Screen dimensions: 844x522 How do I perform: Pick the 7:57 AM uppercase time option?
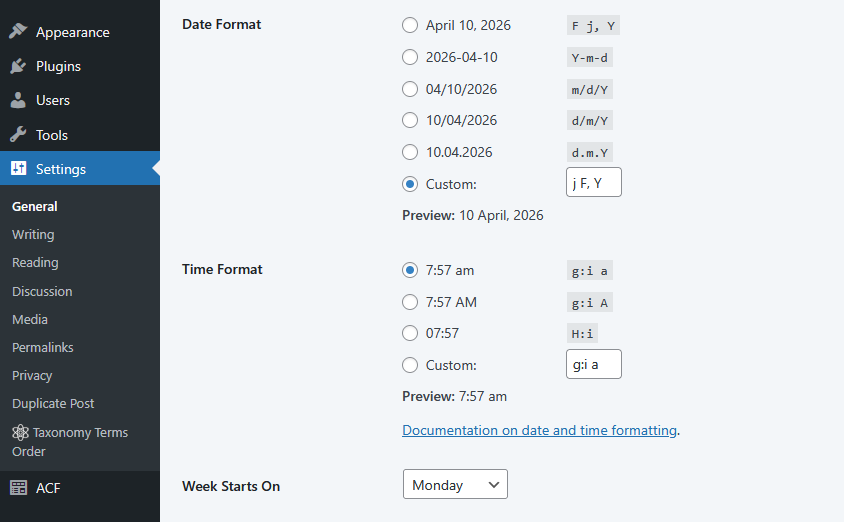(x=410, y=302)
